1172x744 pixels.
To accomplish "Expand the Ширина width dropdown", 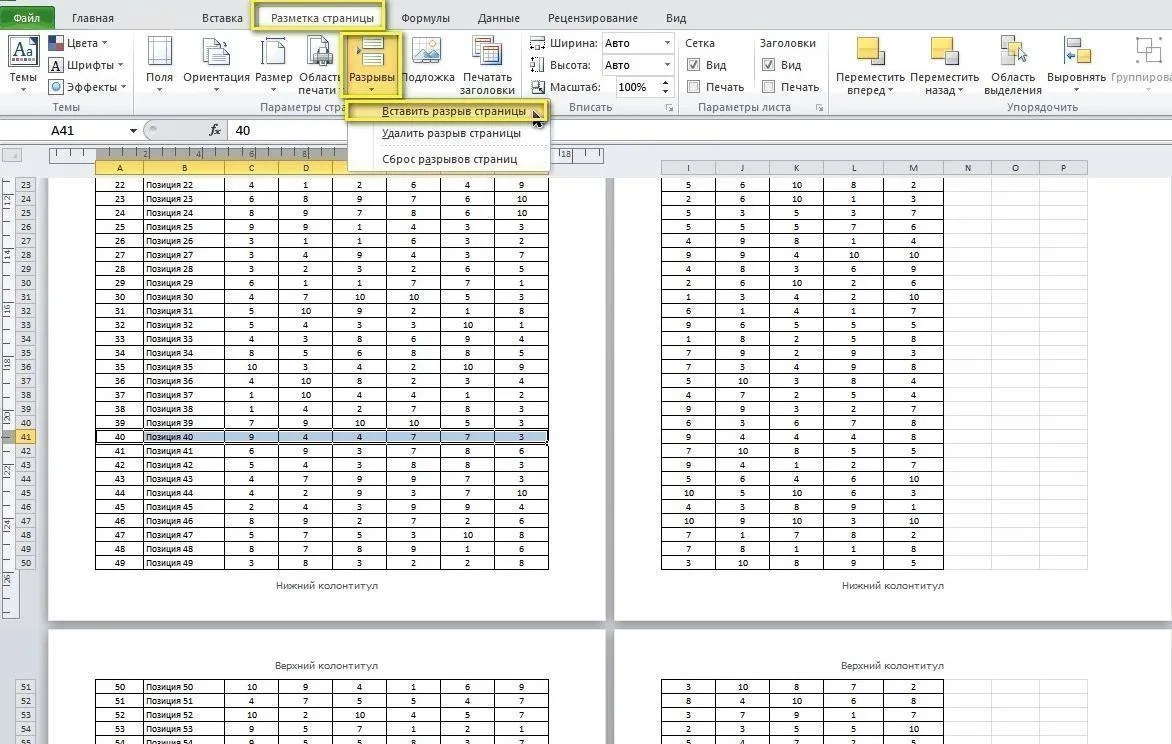I will [x=667, y=43].
